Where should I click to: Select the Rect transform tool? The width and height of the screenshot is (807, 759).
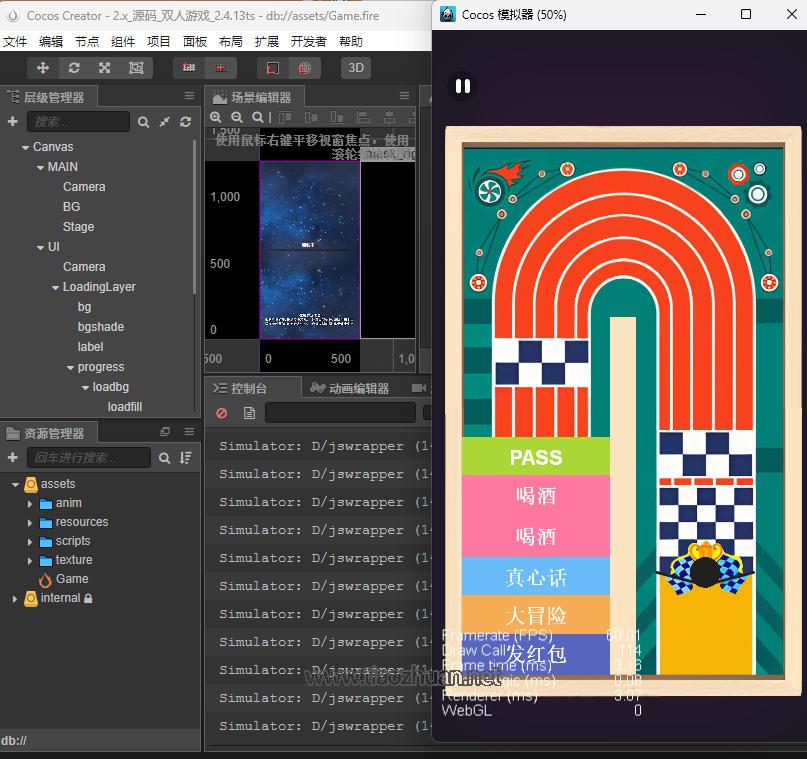coord(136,68)
